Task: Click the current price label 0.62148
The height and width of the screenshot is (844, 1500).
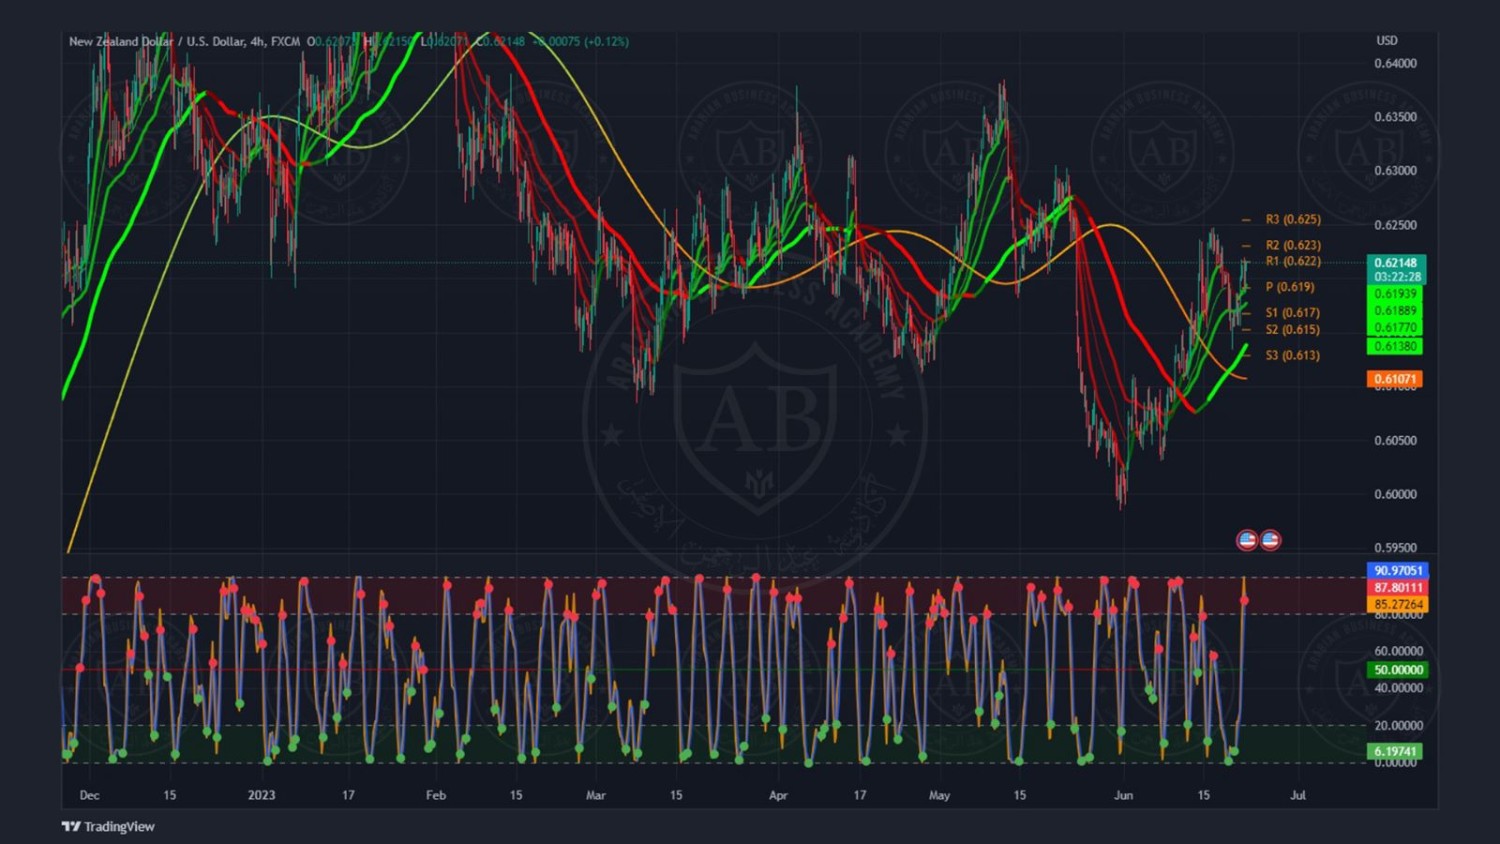Action: [x=1396, y=263]
